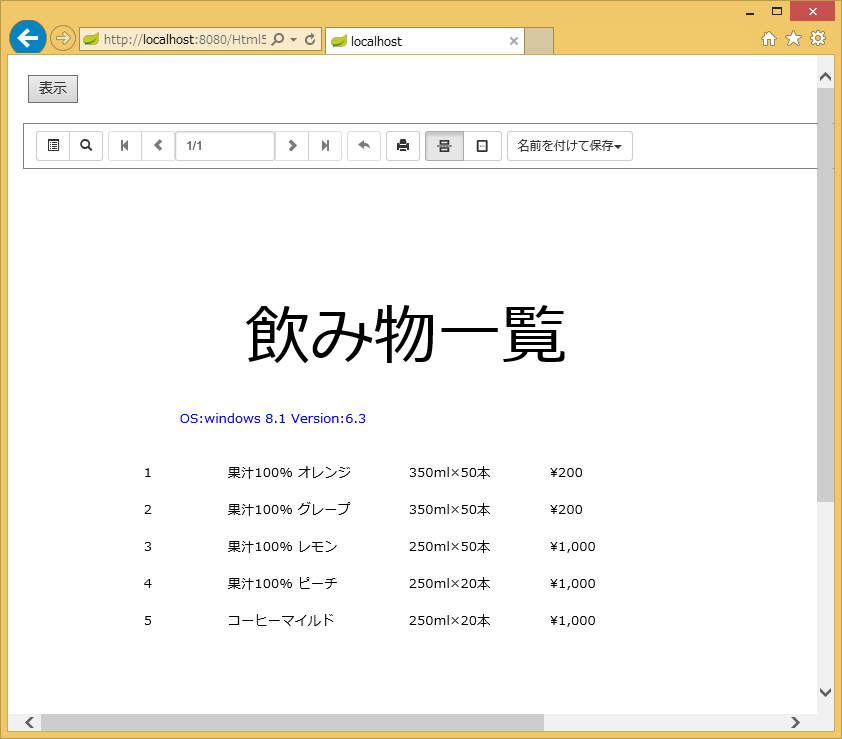Screen dimensions: 842x739
Task: Go to next report page
Action: [292, 146]
